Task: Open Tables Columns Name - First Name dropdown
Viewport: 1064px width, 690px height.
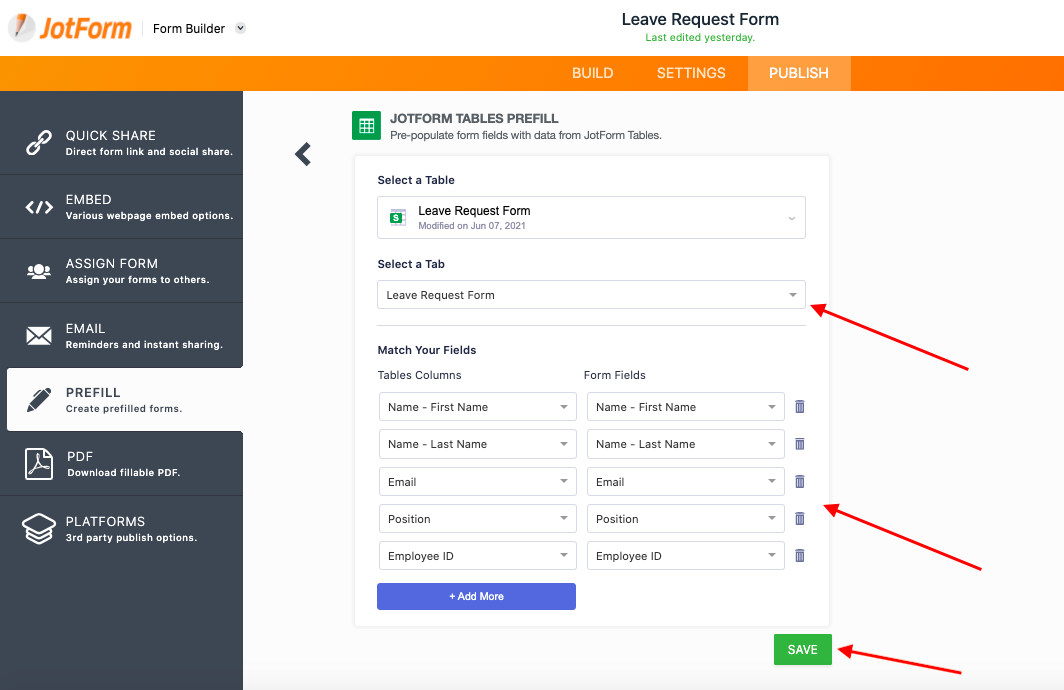Action: click(478, 406)
